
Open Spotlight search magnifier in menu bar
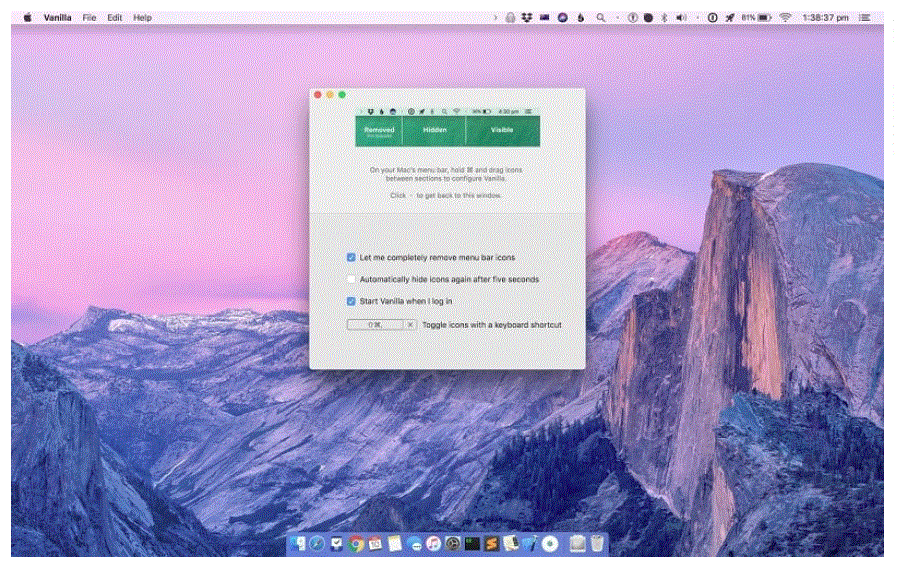click(x=600, y=18)
